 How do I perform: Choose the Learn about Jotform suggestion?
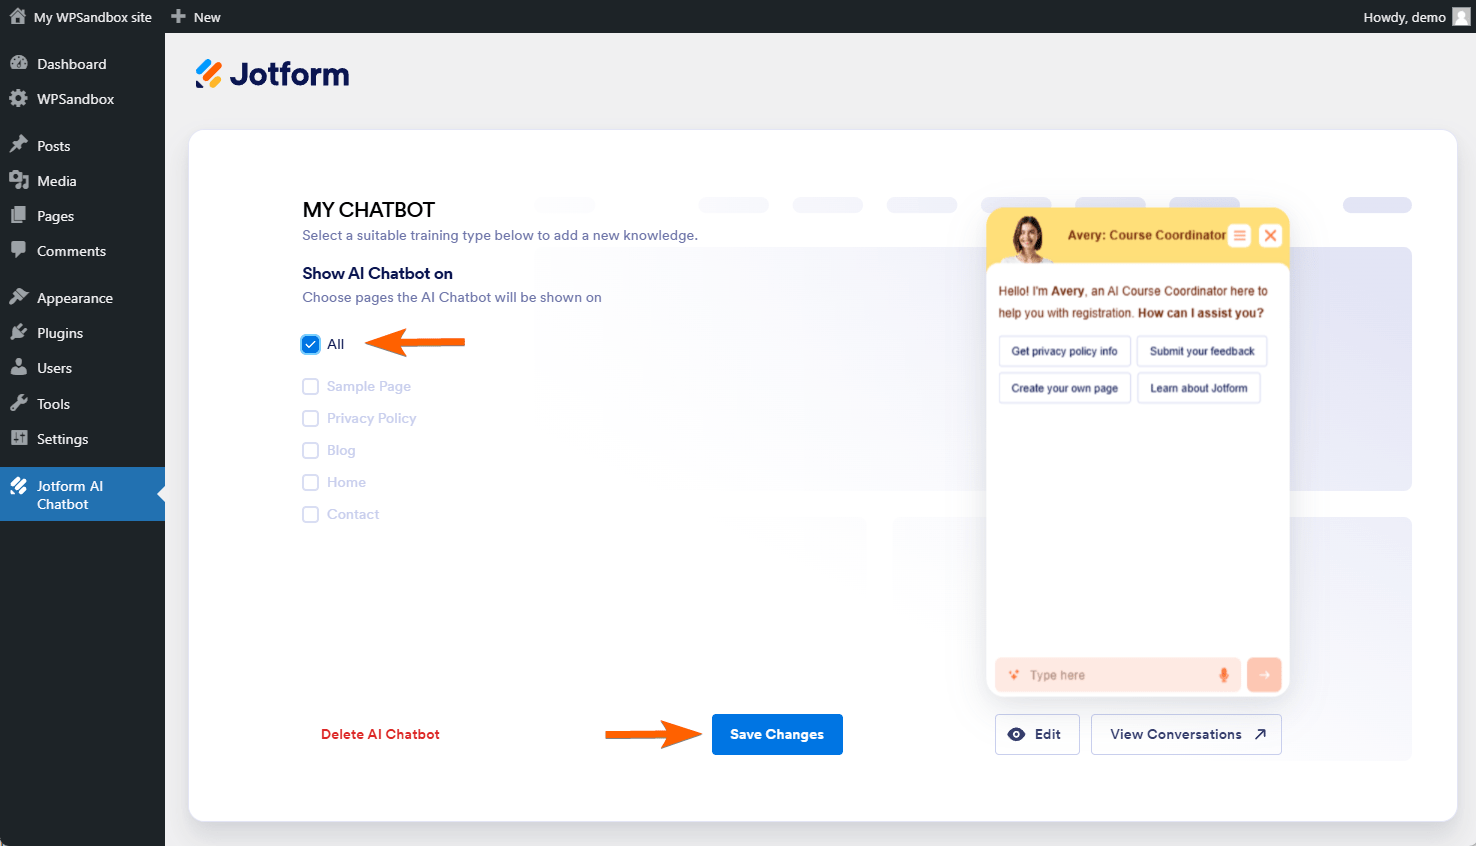pyautogui.click(x=1198, y=388)
